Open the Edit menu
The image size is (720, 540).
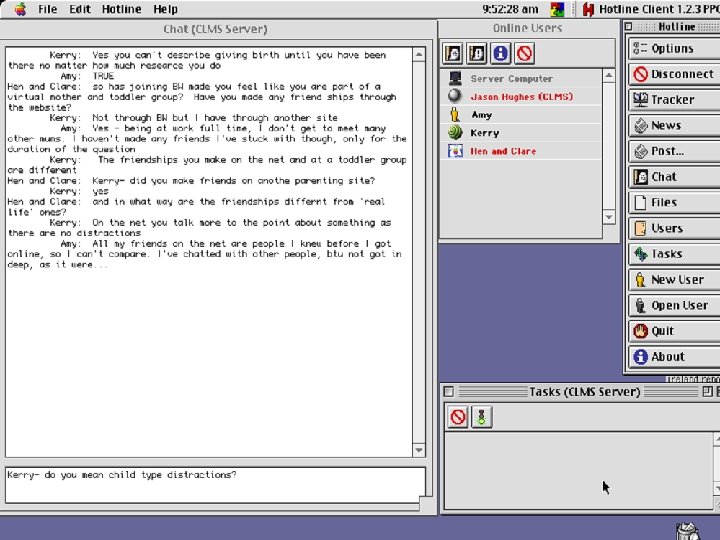80,9
